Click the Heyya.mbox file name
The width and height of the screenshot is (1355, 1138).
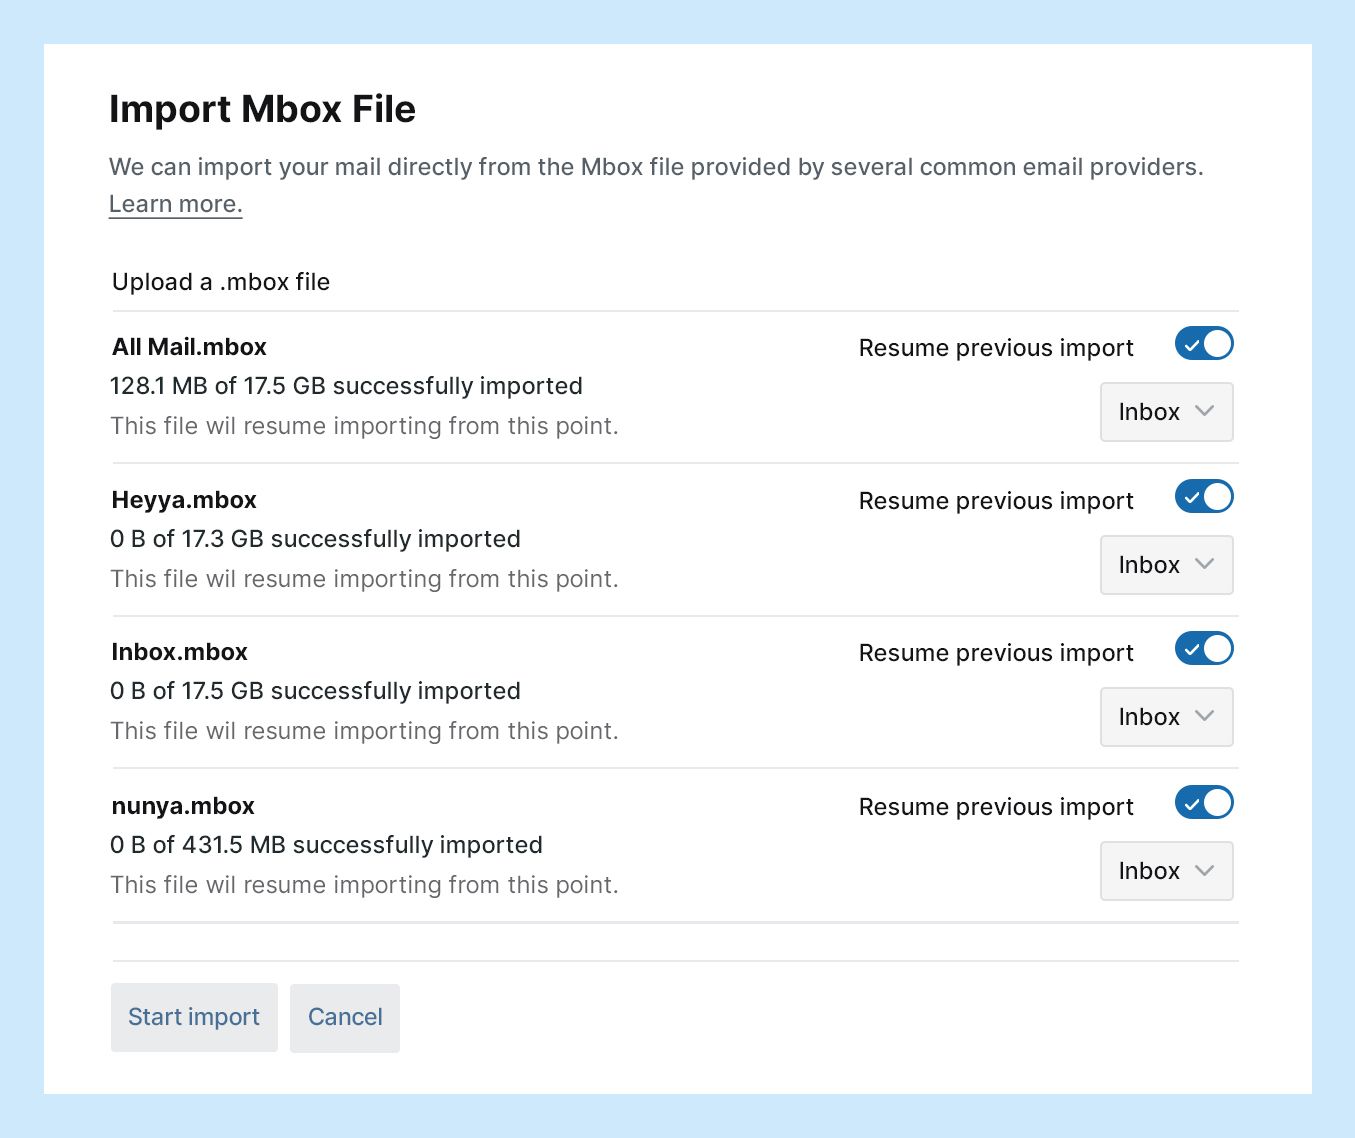[184, 500]
